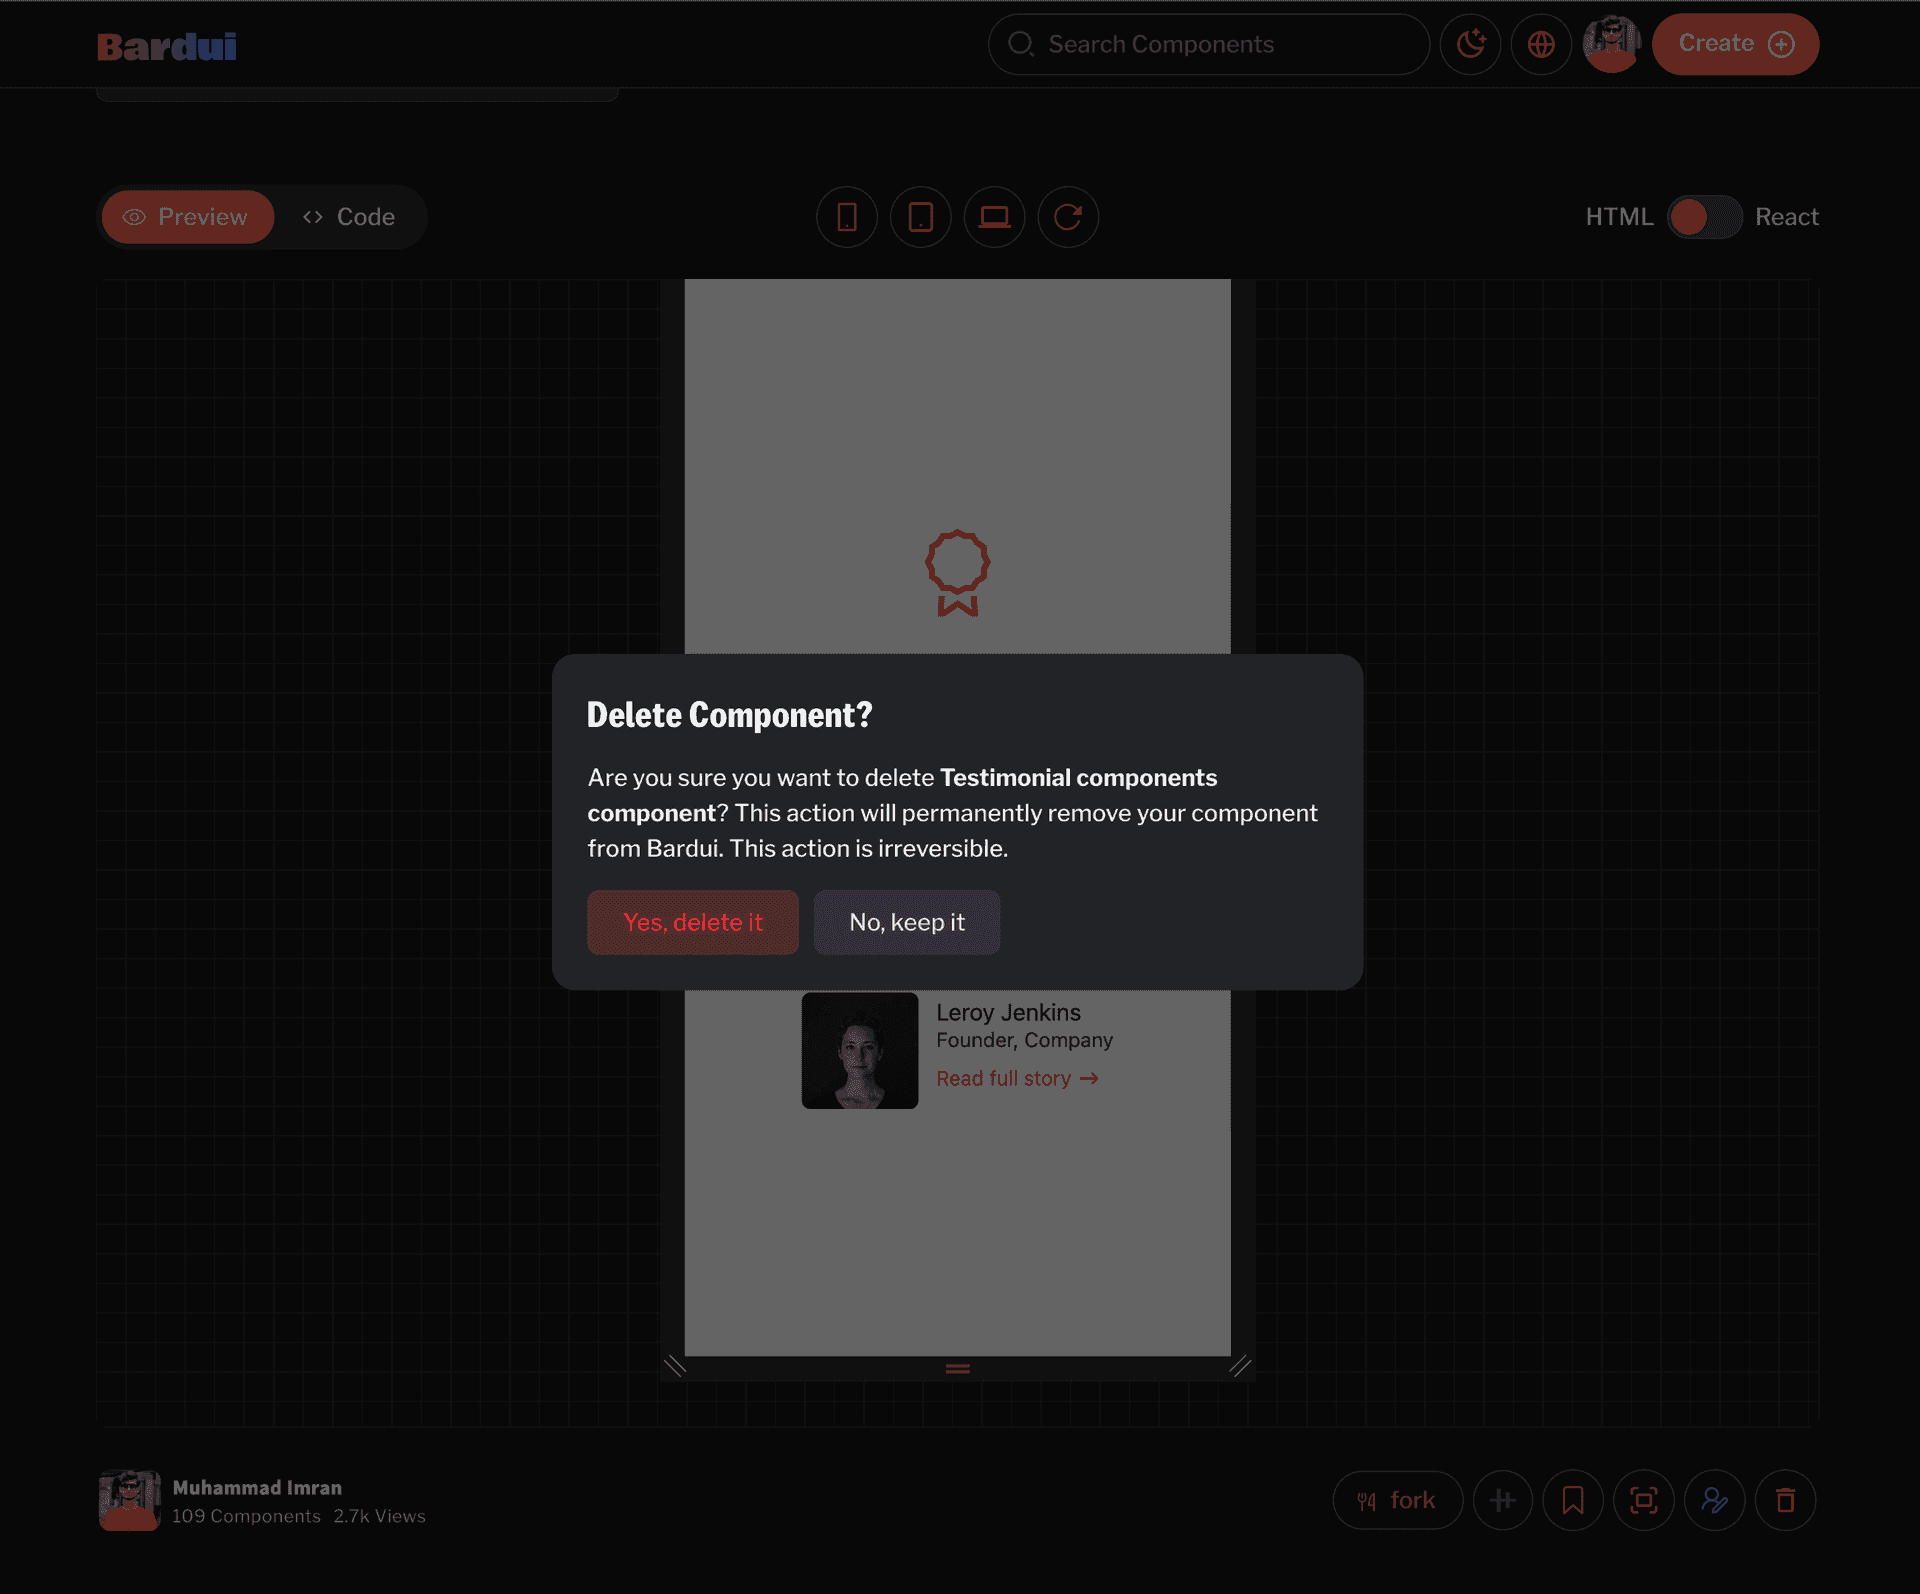The height and width of the screenshot is (1594, 1920).
Task: Click Search Components field
Action: click(x=1208, y=44)
